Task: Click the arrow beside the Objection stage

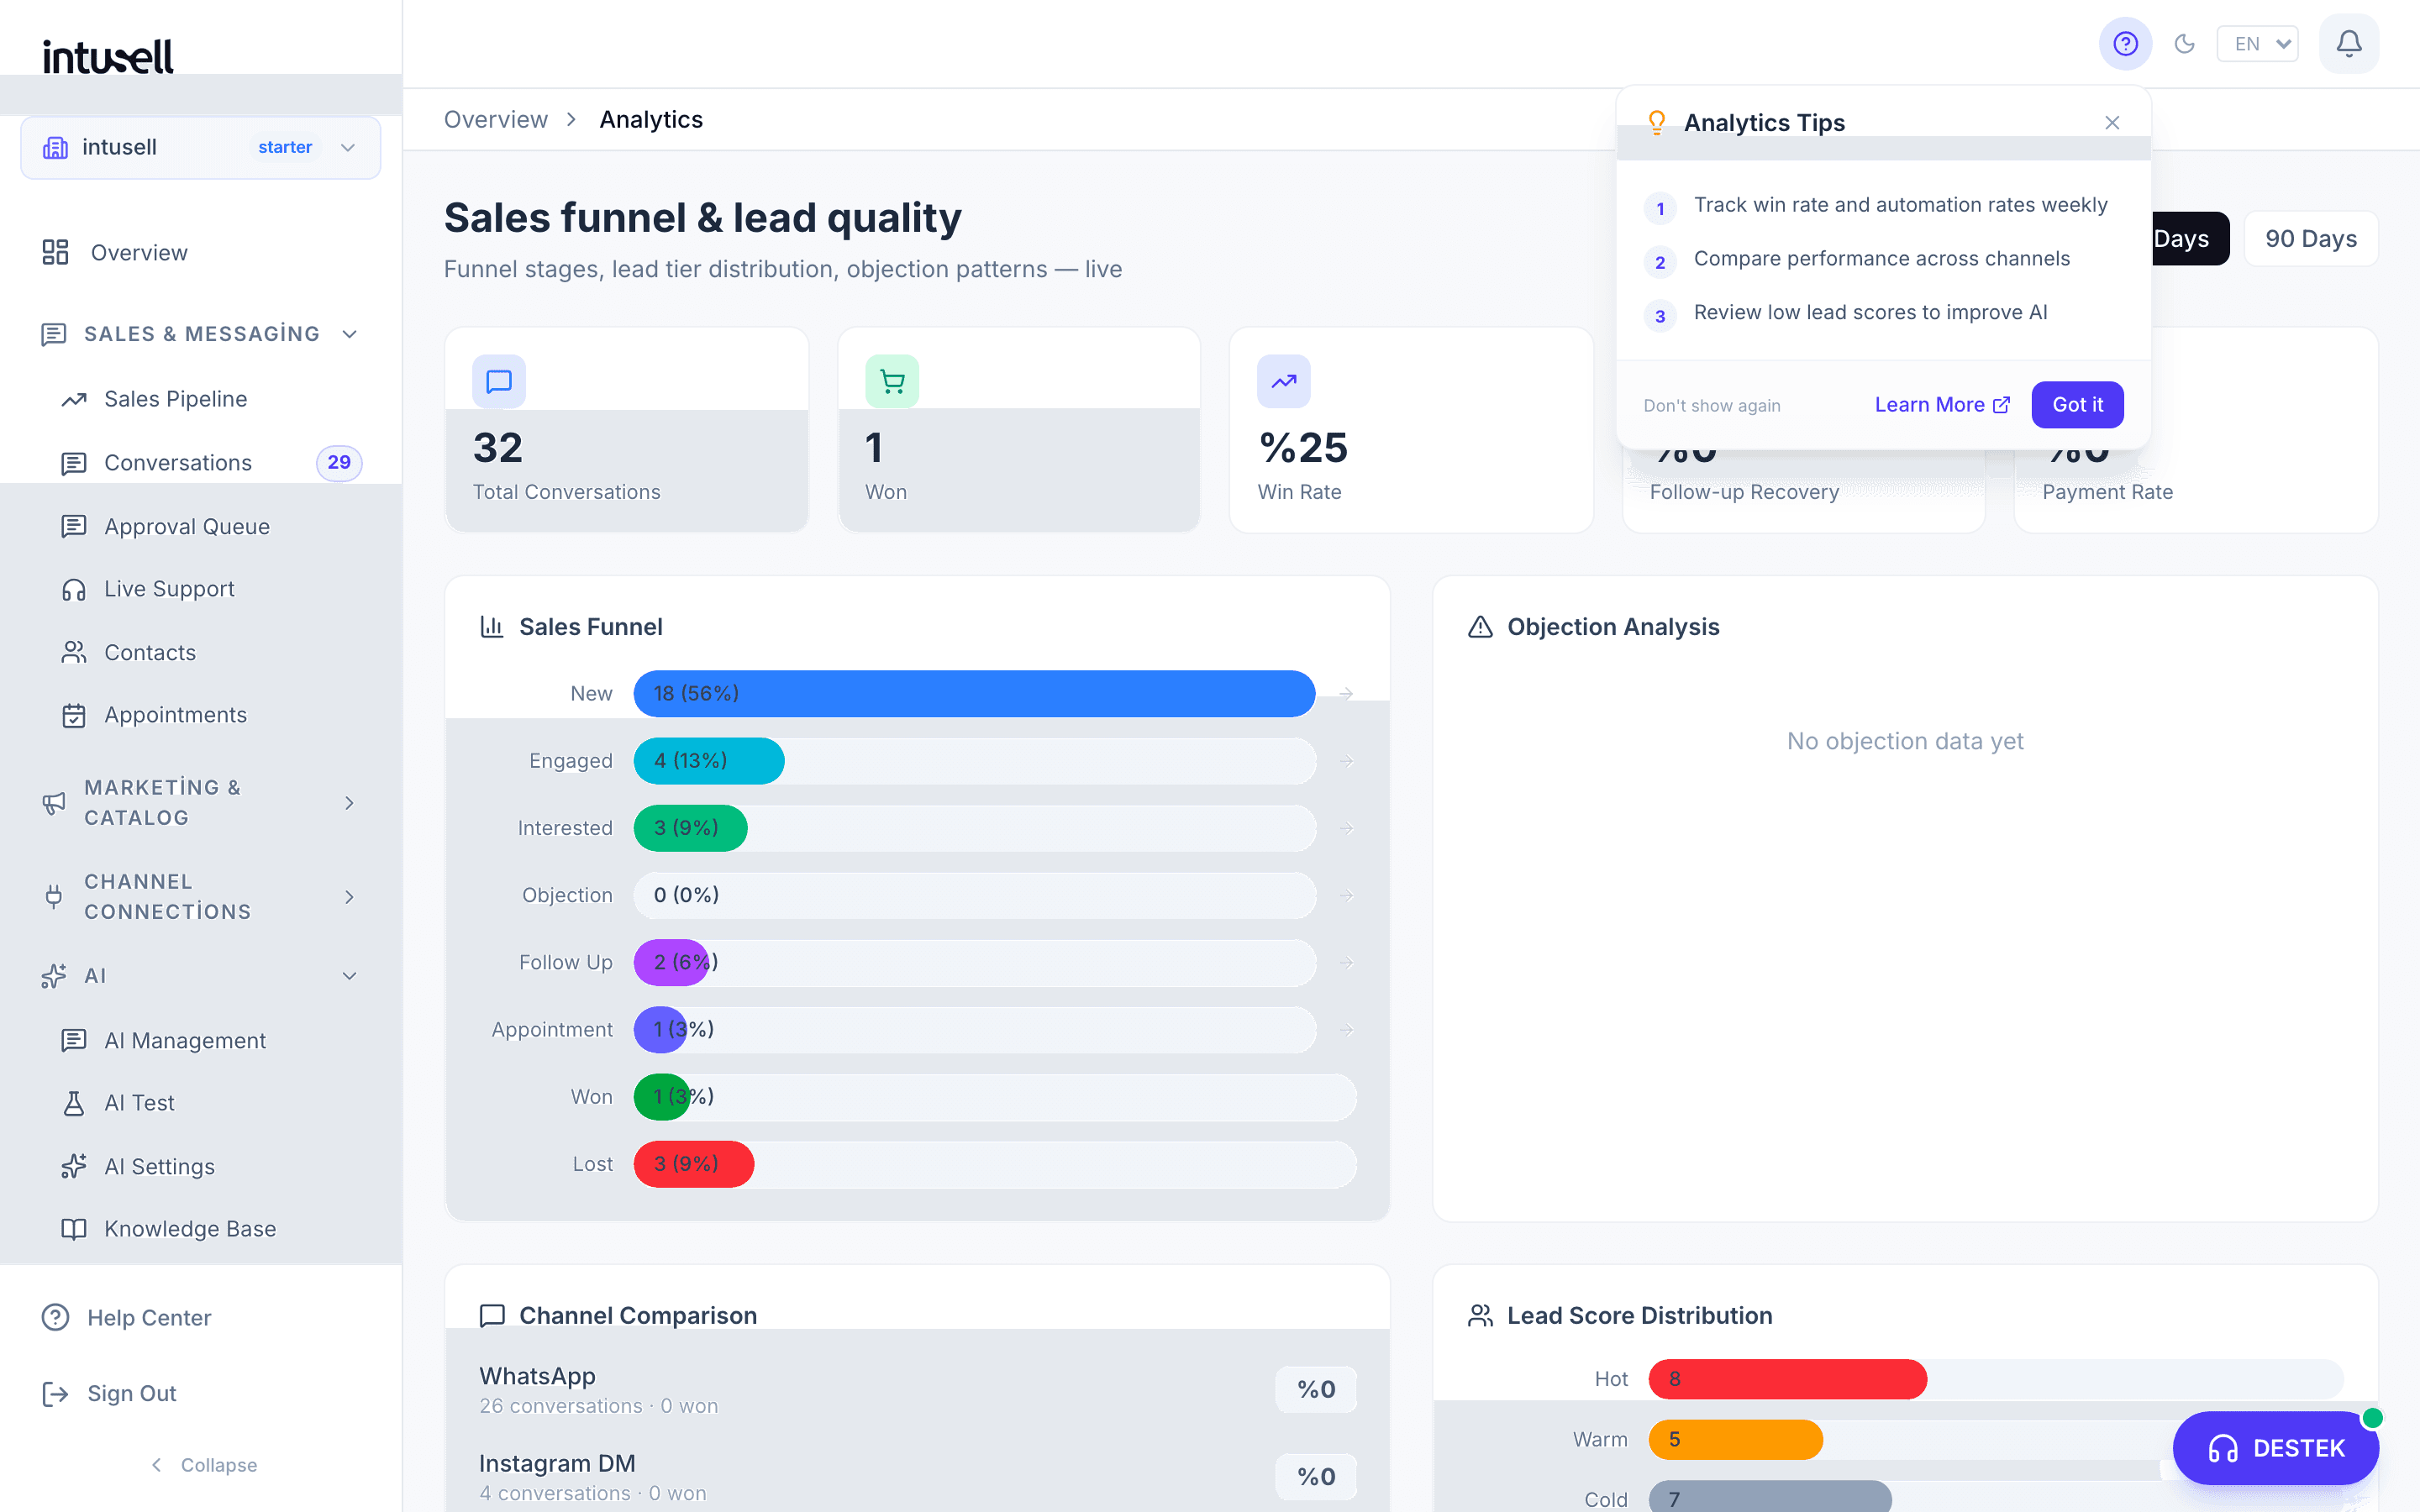Action: click(x=1347, y=895)
